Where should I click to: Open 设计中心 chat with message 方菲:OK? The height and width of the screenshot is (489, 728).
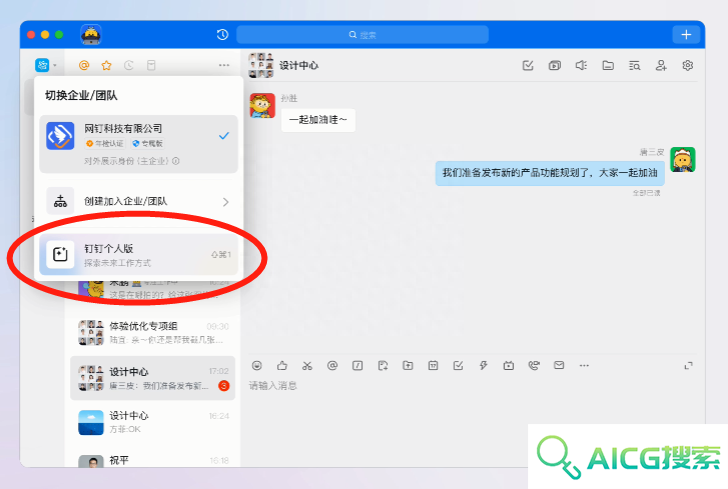pyautogui.click(x=153, y=422)
